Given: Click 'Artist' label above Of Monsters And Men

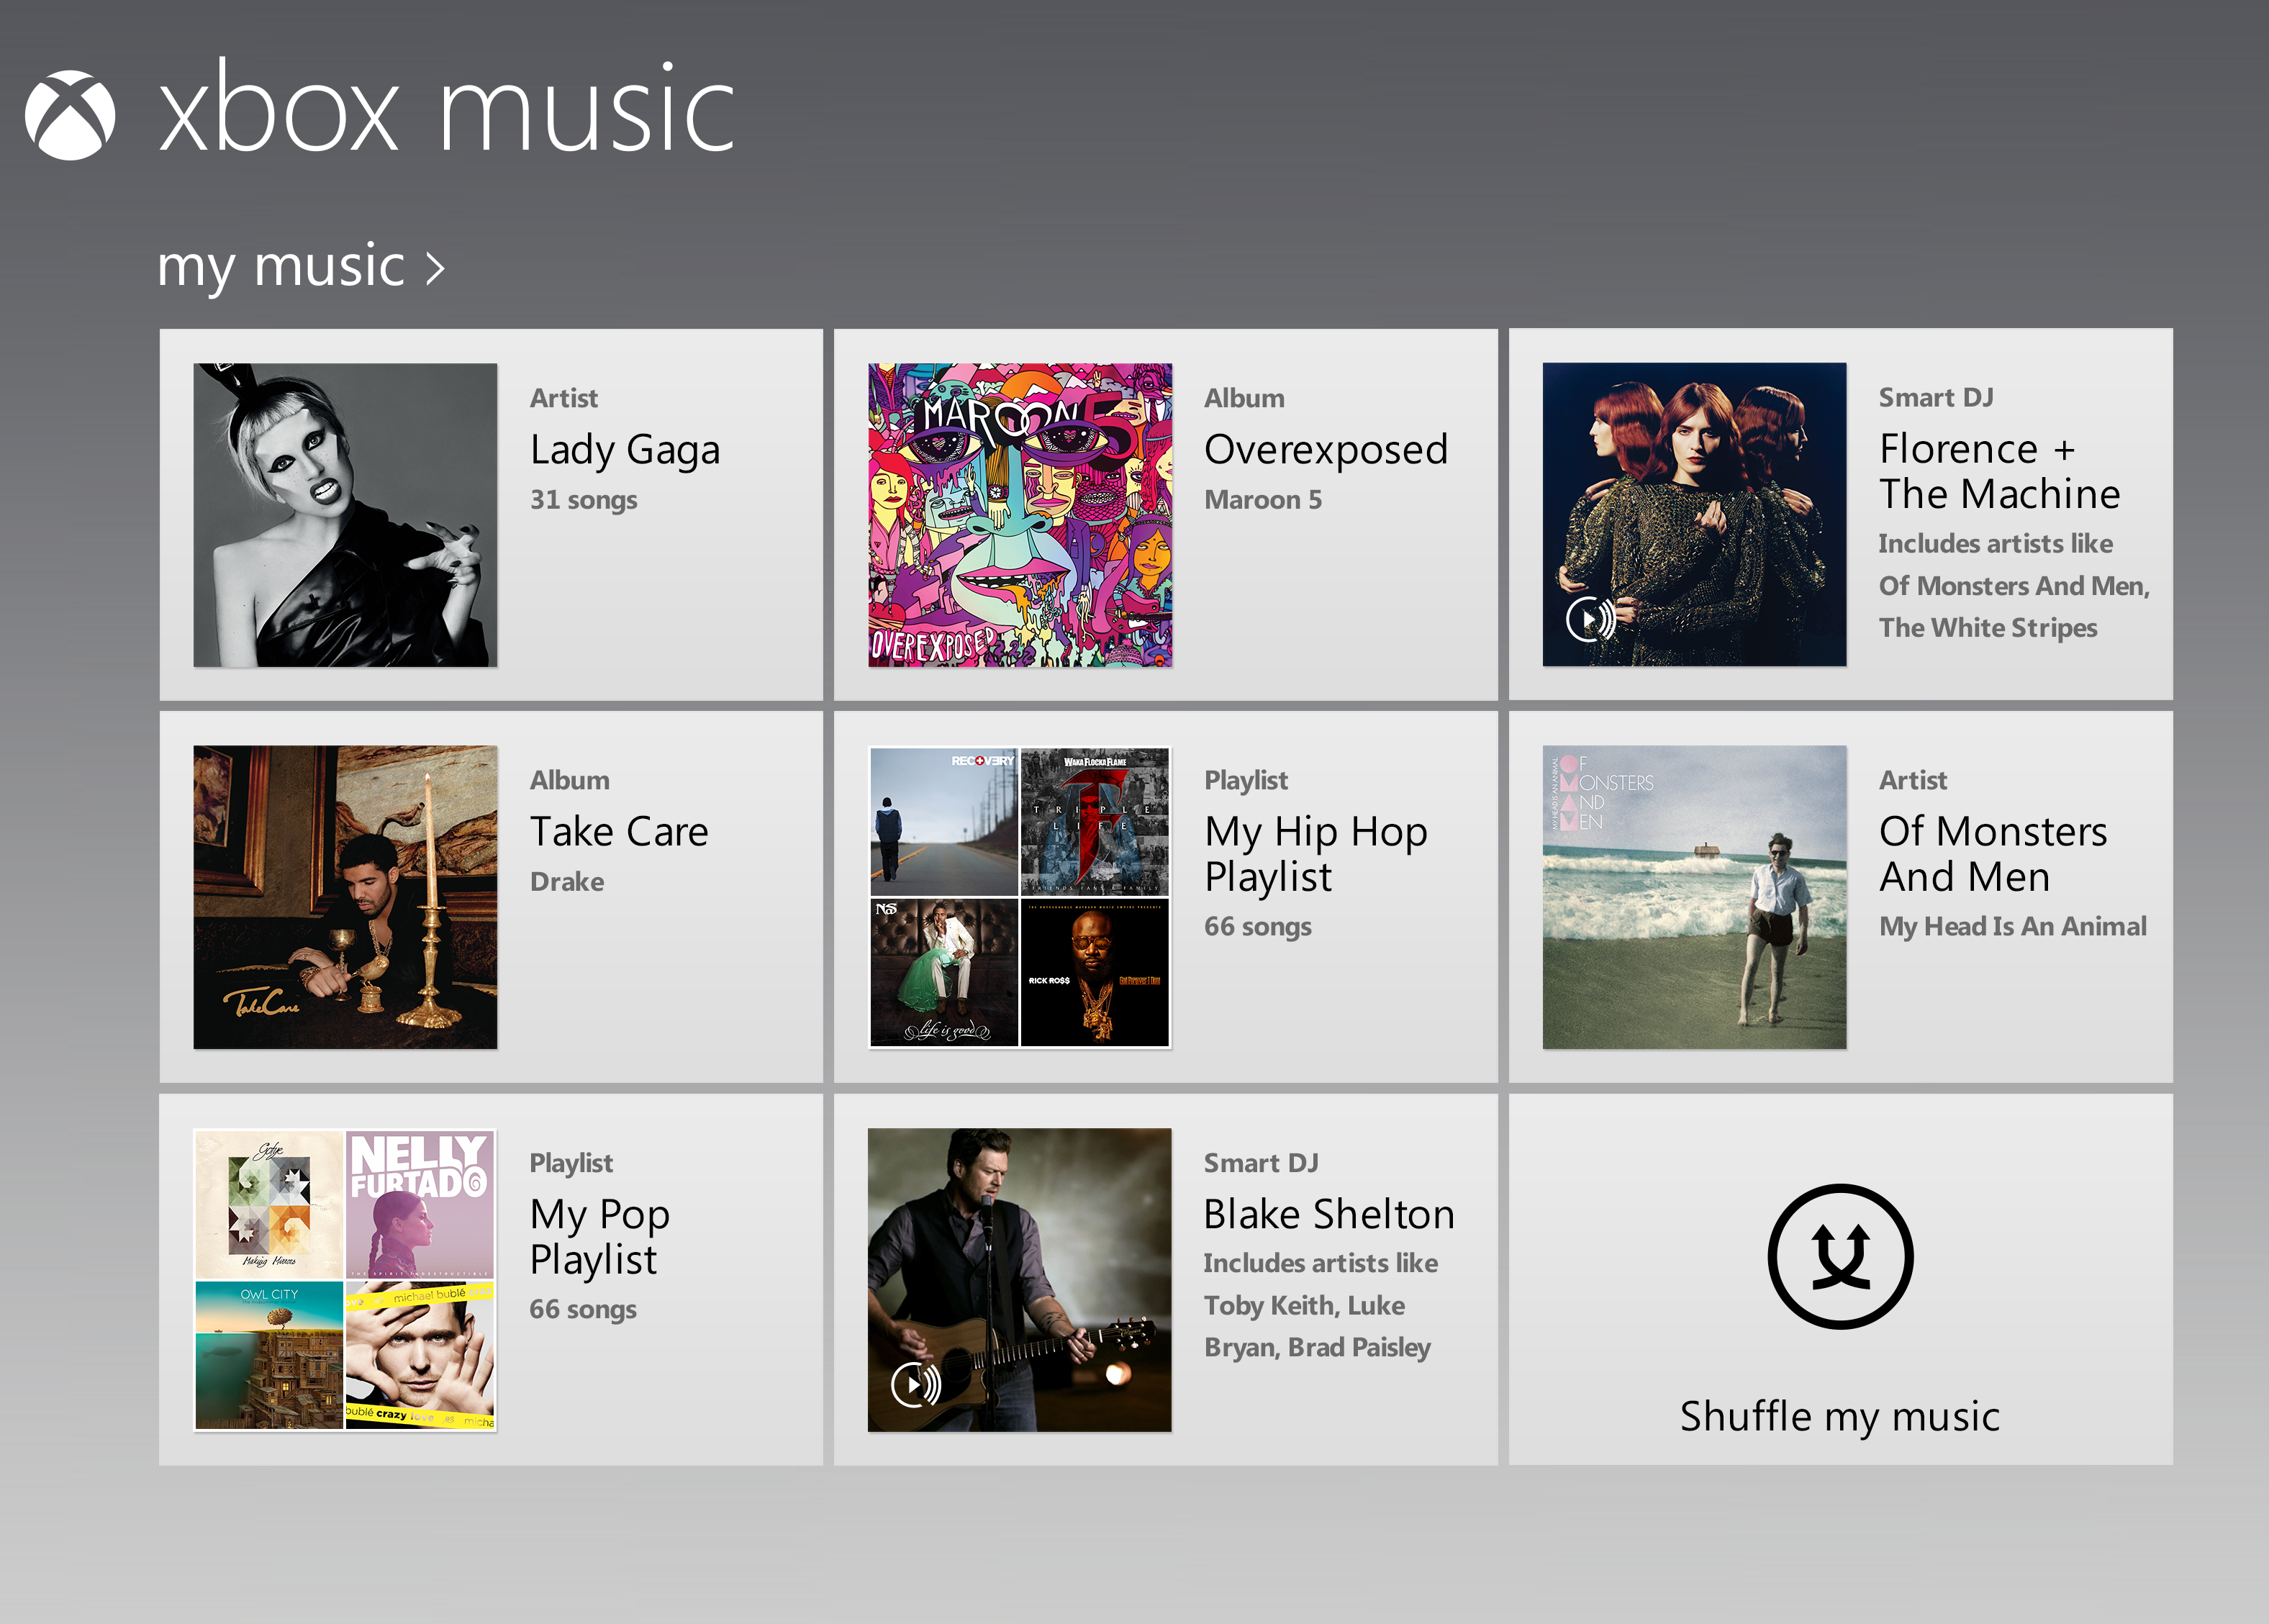Looking at the screenshot, I should (x=1913, y=780).
